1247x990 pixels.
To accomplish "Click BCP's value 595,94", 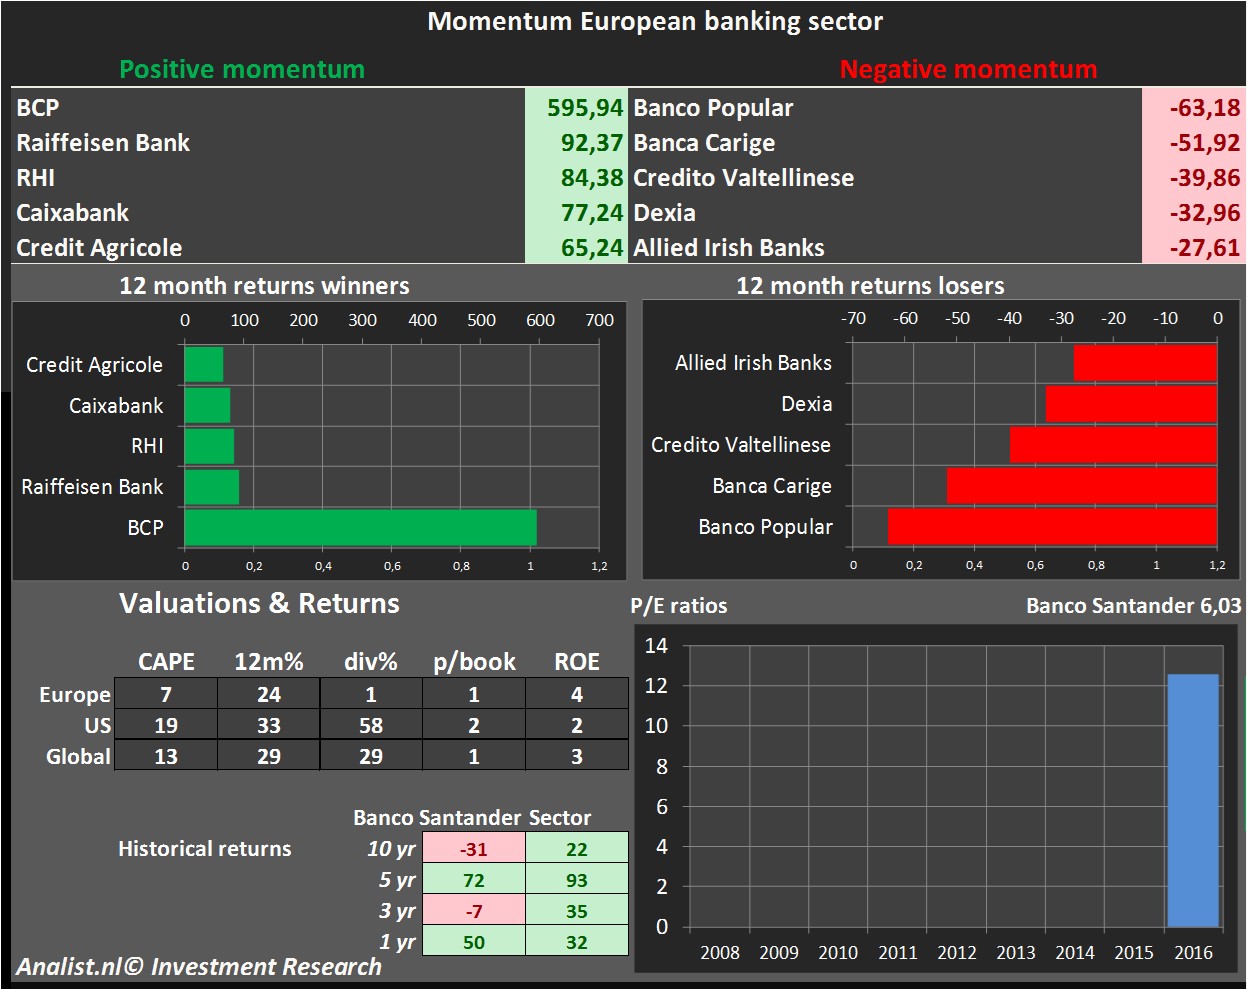I will point(576,107).
